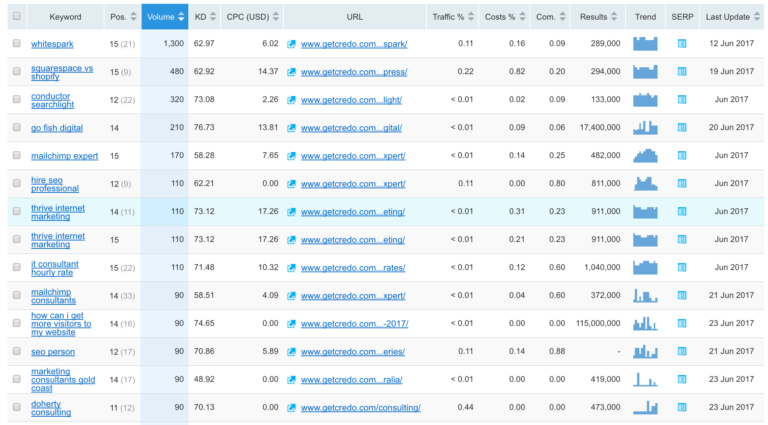
Task: Open how can i get more visitors keyword
Action: click(61, 324)
